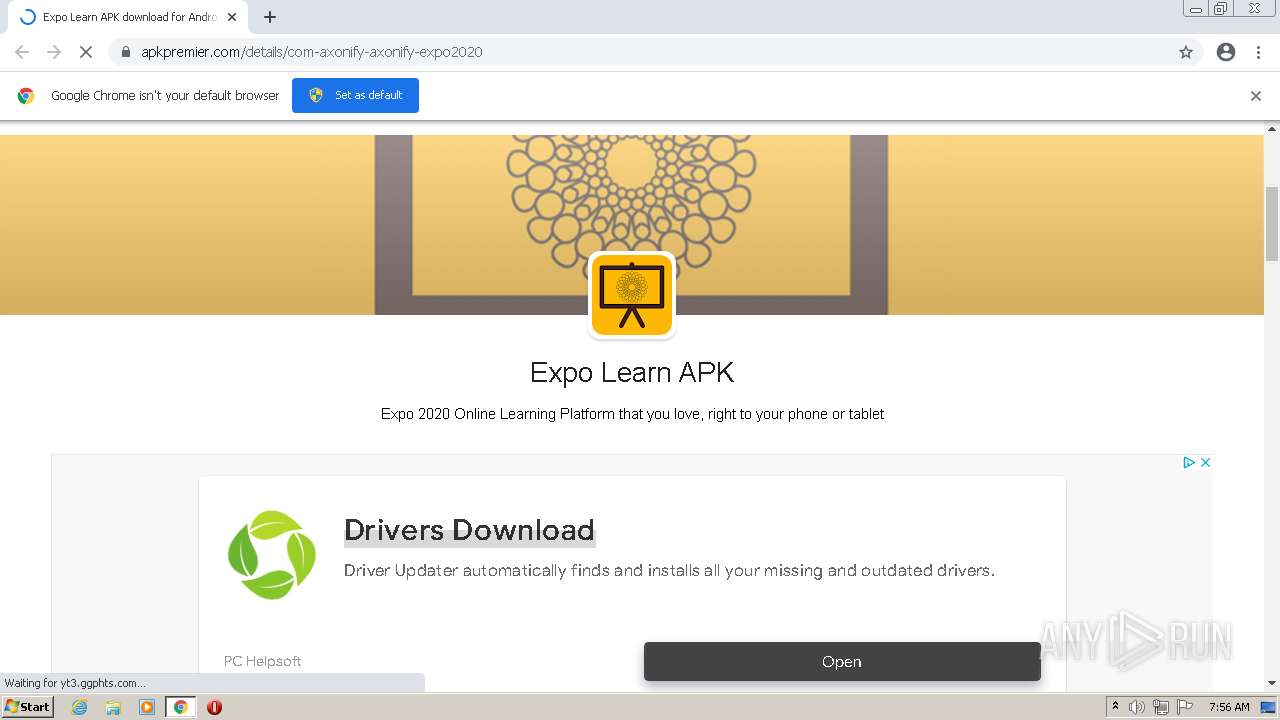Image resolution: width=1280 pixels, height=720 pixels.
Task: Click the show desktop tray icon
Action: click(1269, 707)
